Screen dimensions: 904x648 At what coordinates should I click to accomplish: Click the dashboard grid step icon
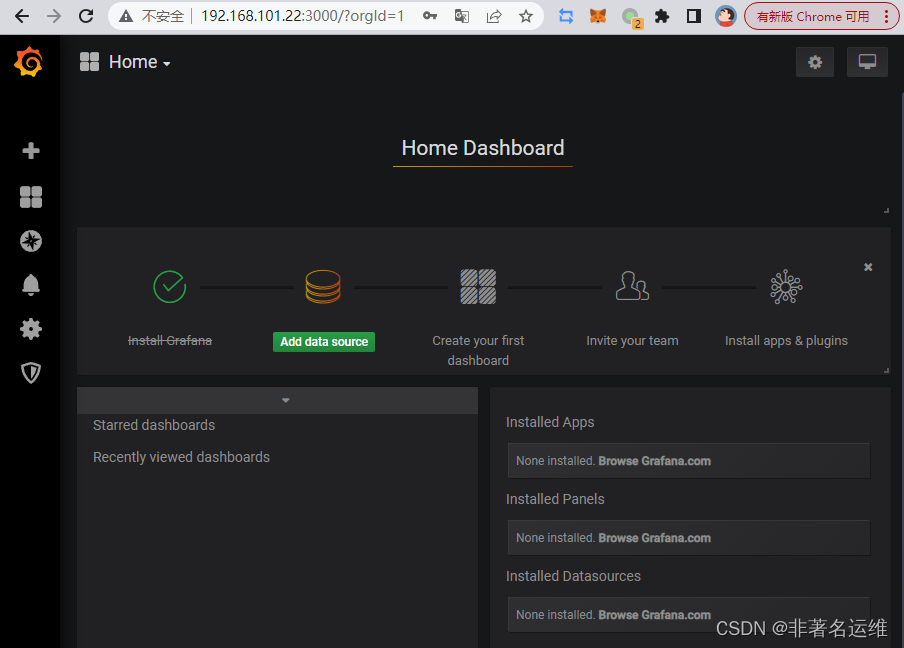click(x=478, y=287)
